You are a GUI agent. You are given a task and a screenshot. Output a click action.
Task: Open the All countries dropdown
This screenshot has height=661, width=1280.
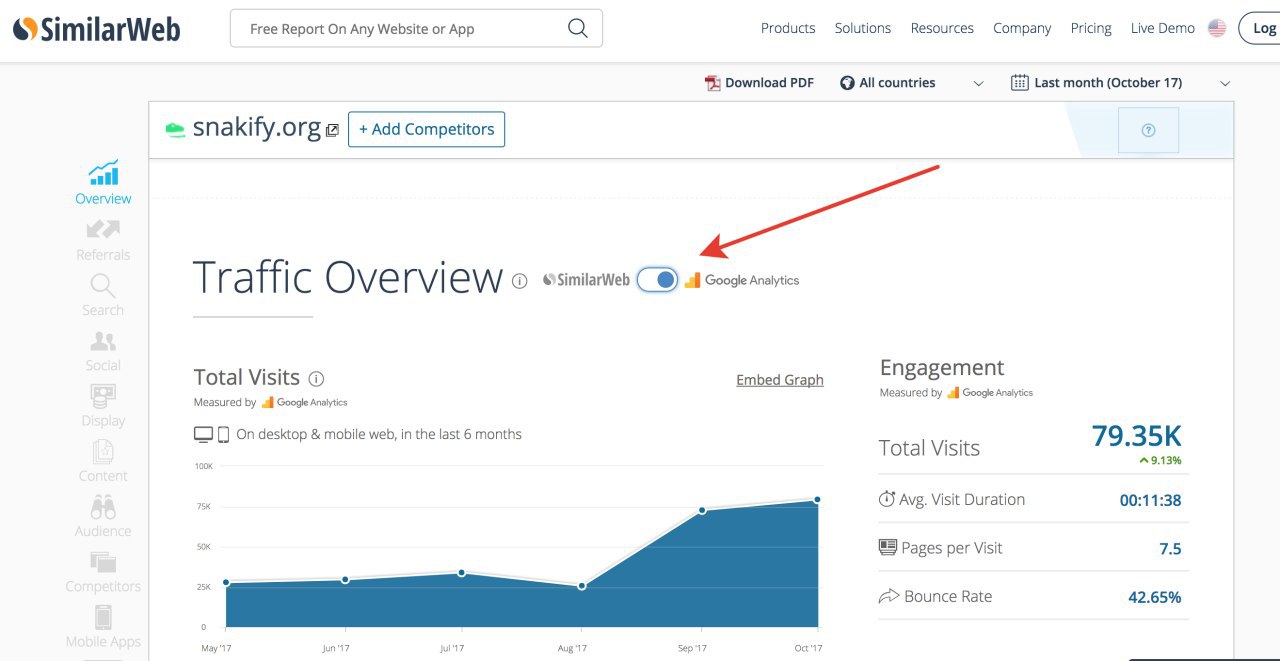pos(911,83)
